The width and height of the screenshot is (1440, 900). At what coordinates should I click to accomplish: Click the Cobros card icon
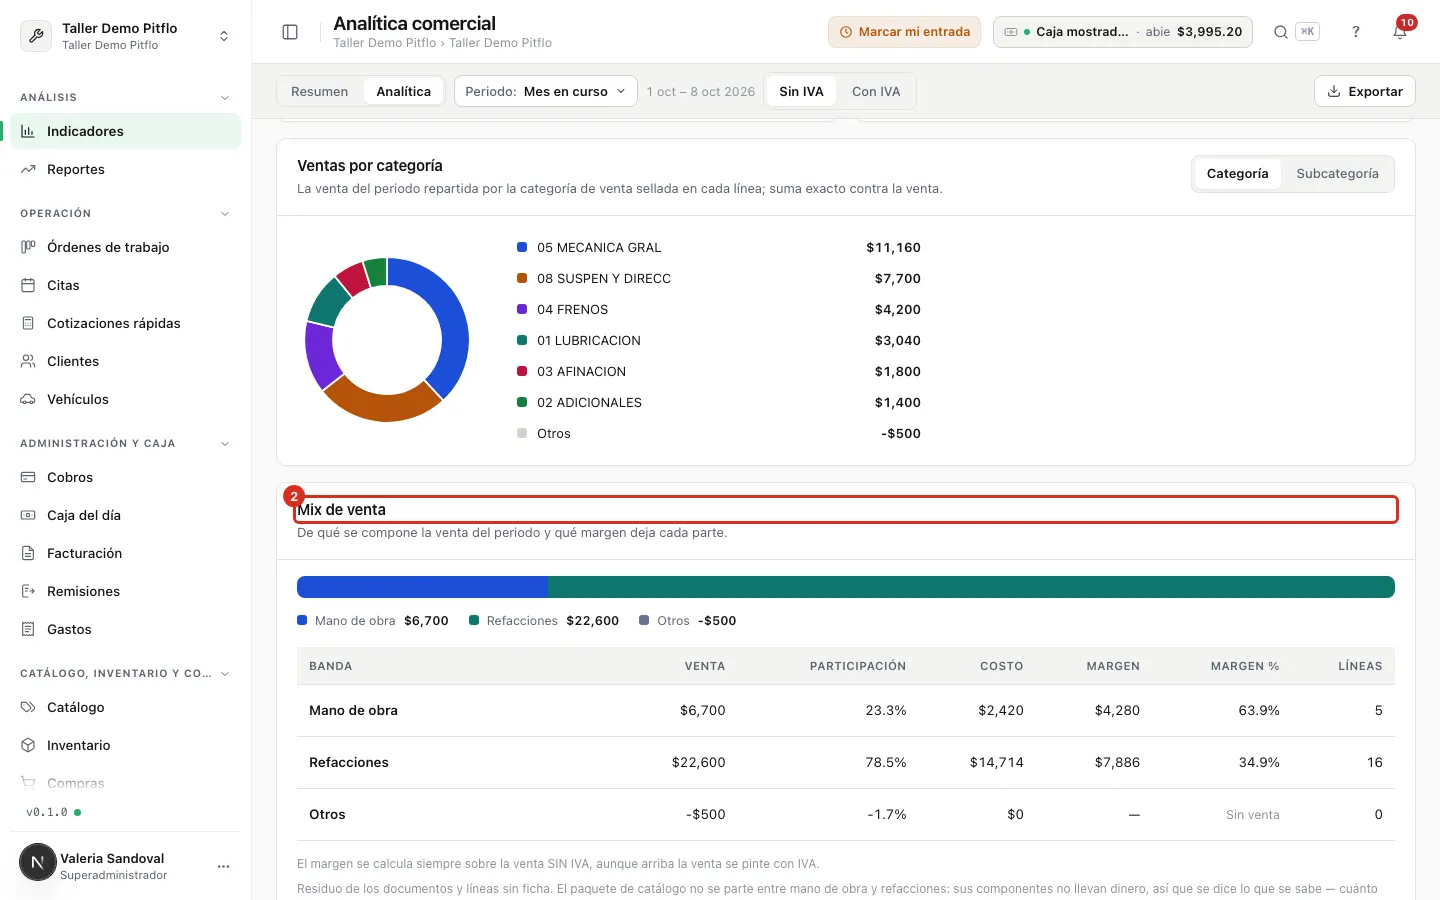pyautogui.click(x=28, y=477)
